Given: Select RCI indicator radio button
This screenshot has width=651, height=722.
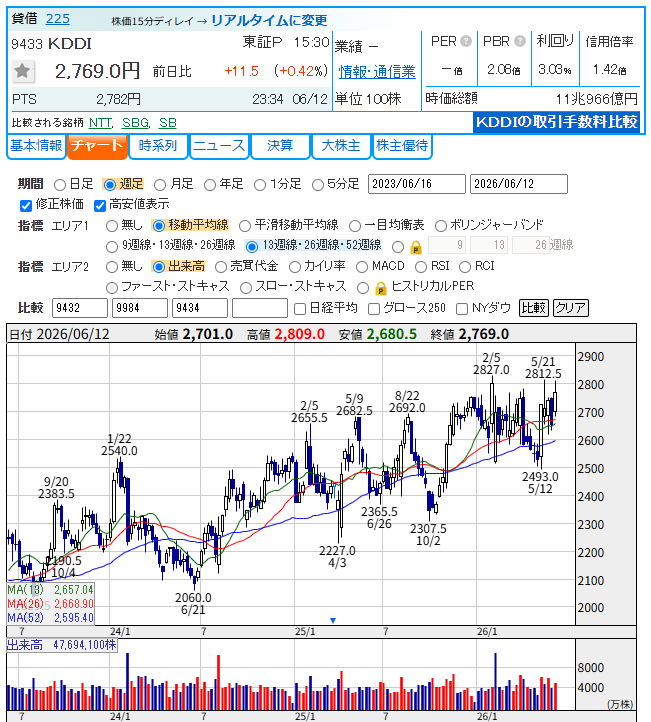Looking at the screenshot, I should [x=465, y=267].
